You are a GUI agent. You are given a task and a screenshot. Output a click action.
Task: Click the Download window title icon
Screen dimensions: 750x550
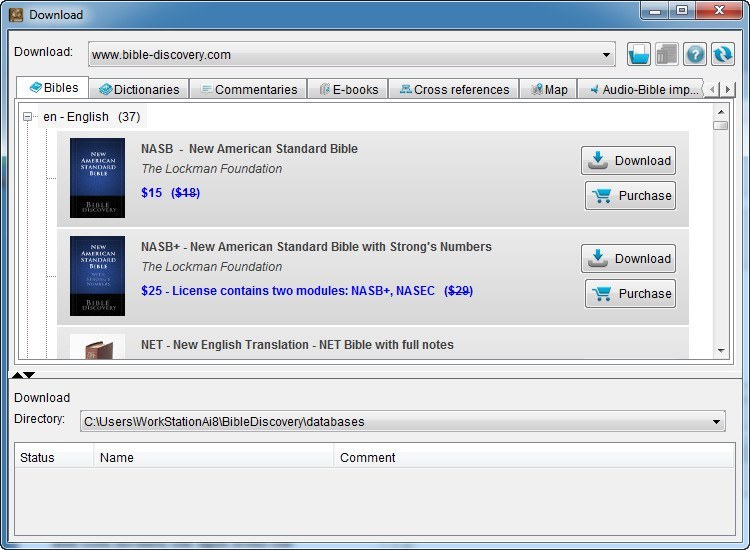pos(16,15)
